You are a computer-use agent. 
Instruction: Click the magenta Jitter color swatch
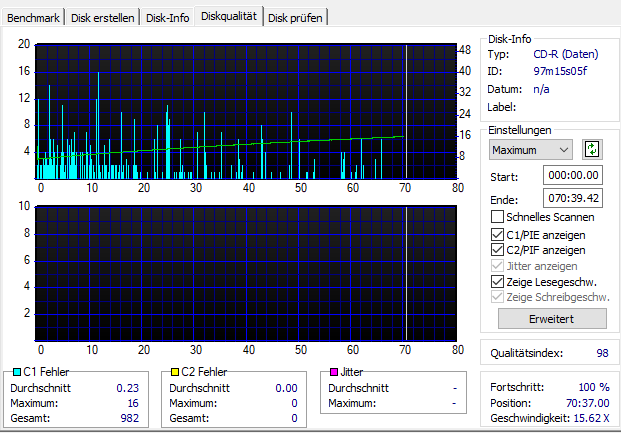(x=334, y=372)
